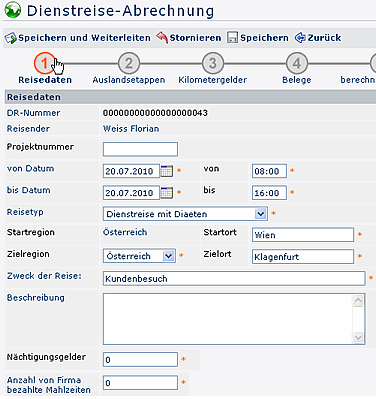
Task: Click the bis time field 16:00
Action: 269,193
